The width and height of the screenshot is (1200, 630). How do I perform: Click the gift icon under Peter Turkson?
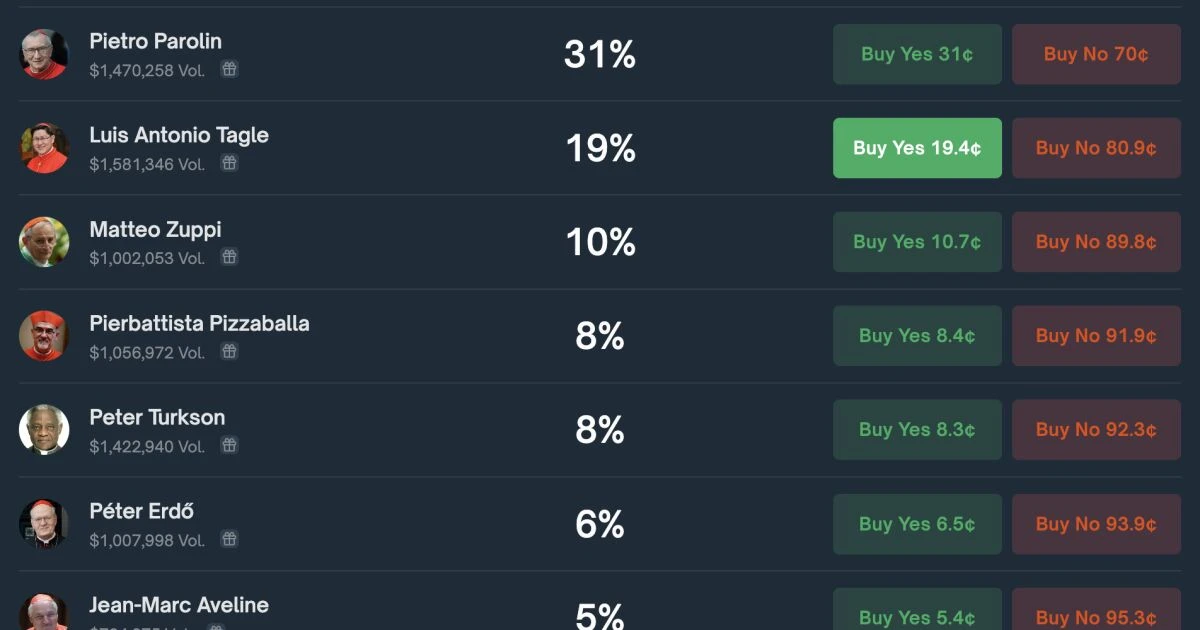click(229, 445)
